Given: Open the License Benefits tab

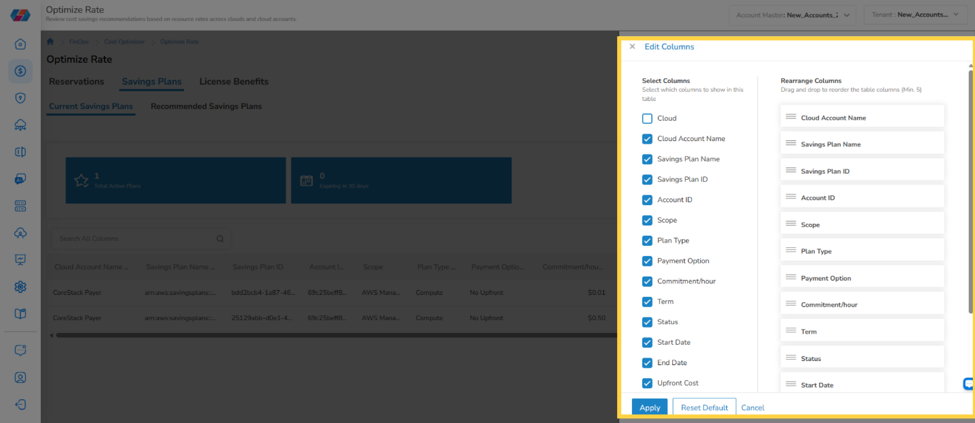Looking at the screenshot, I should pos(234,81).
